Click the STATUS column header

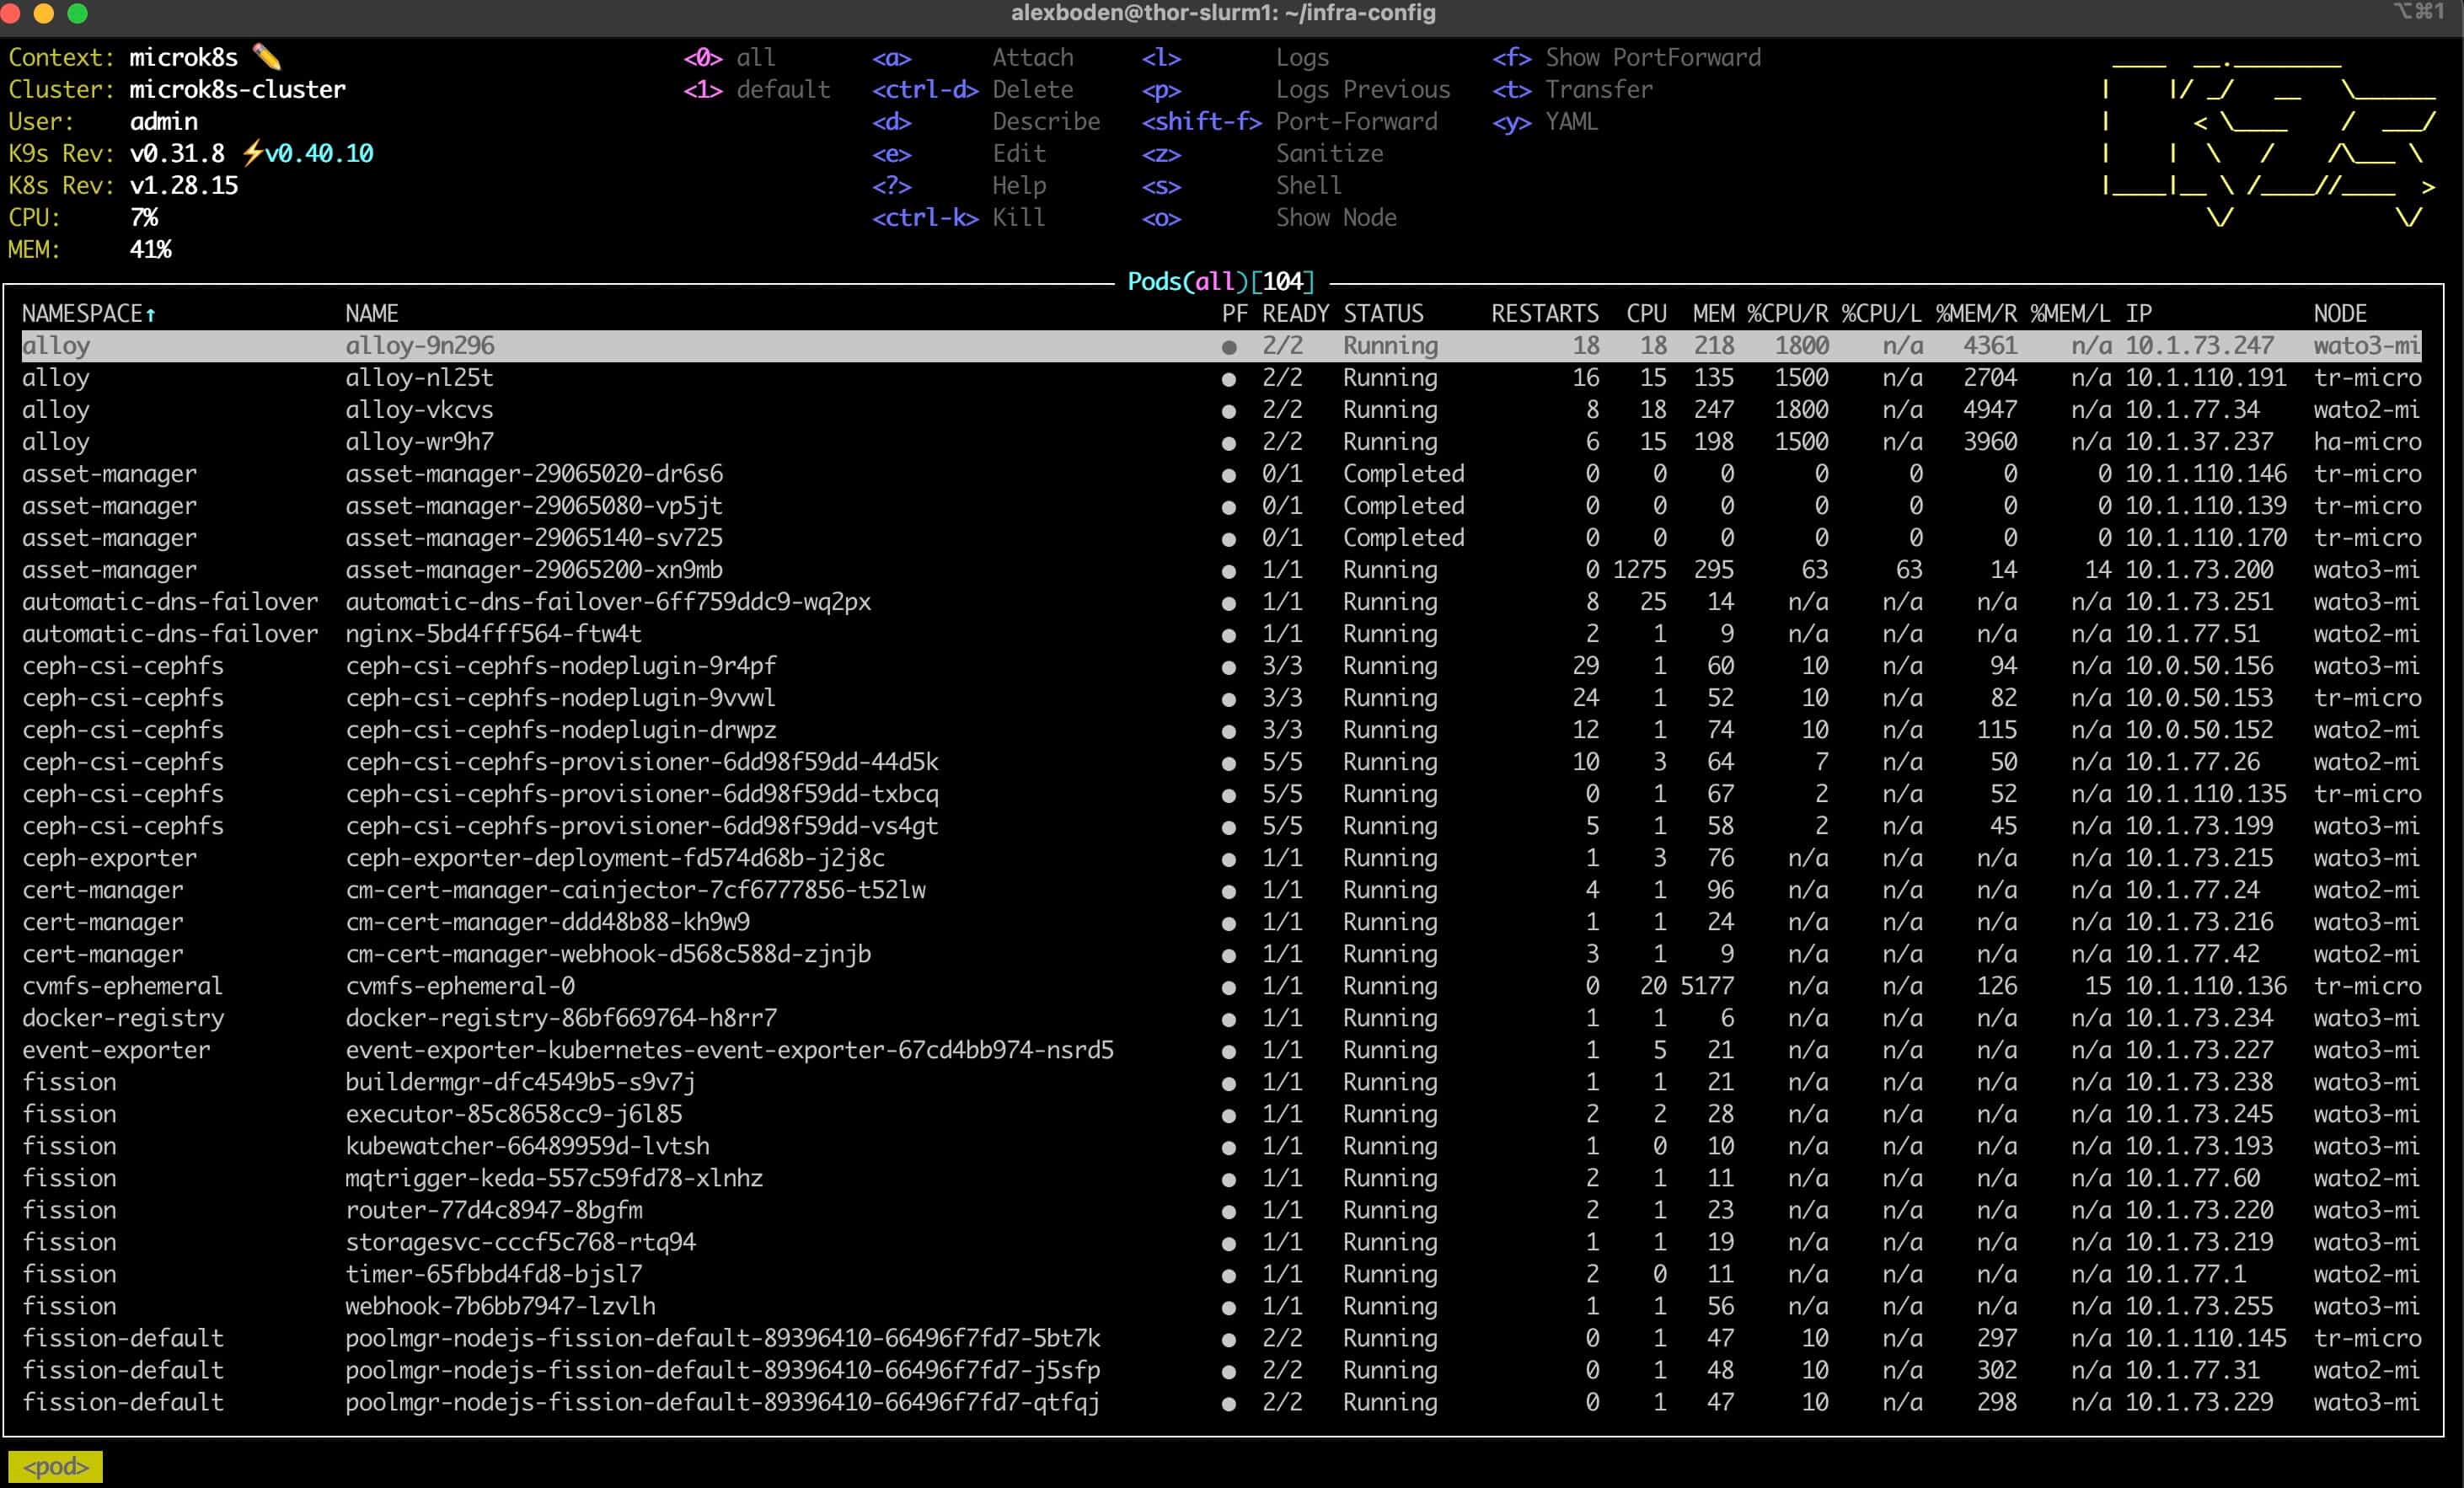click(x=1383, y=314)
